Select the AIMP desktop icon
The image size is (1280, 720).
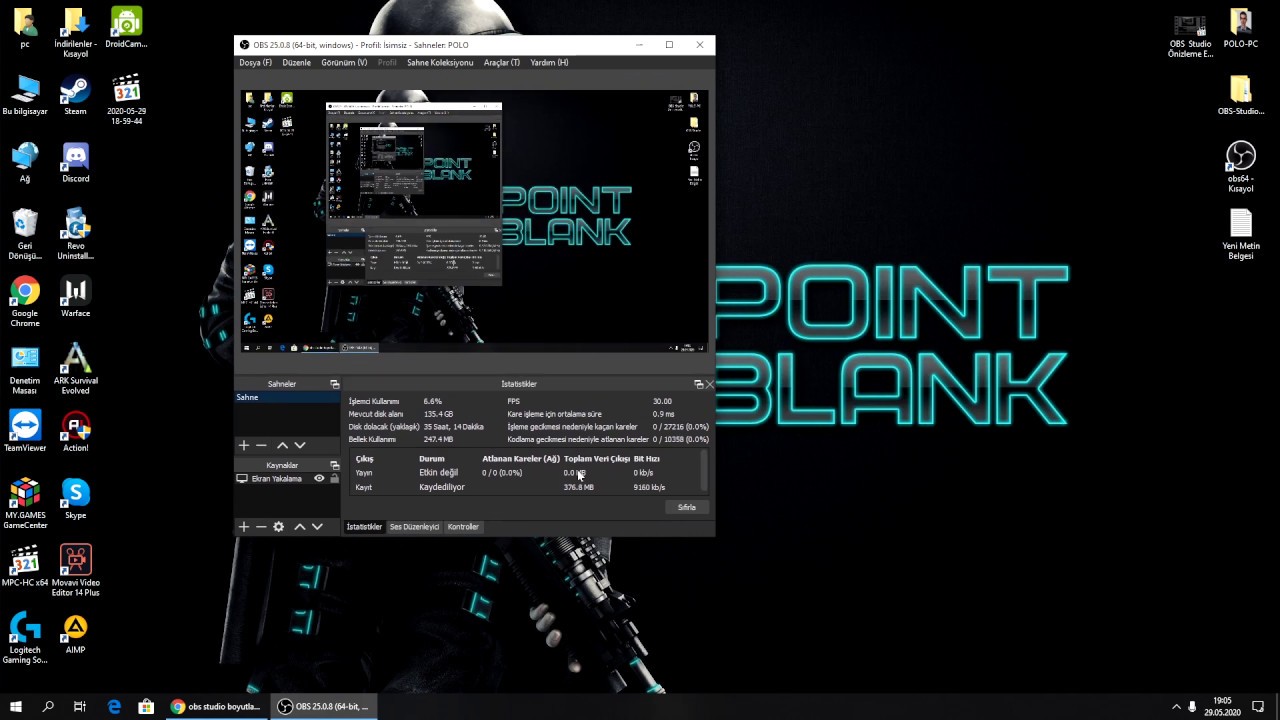click(x=75, y=633)
